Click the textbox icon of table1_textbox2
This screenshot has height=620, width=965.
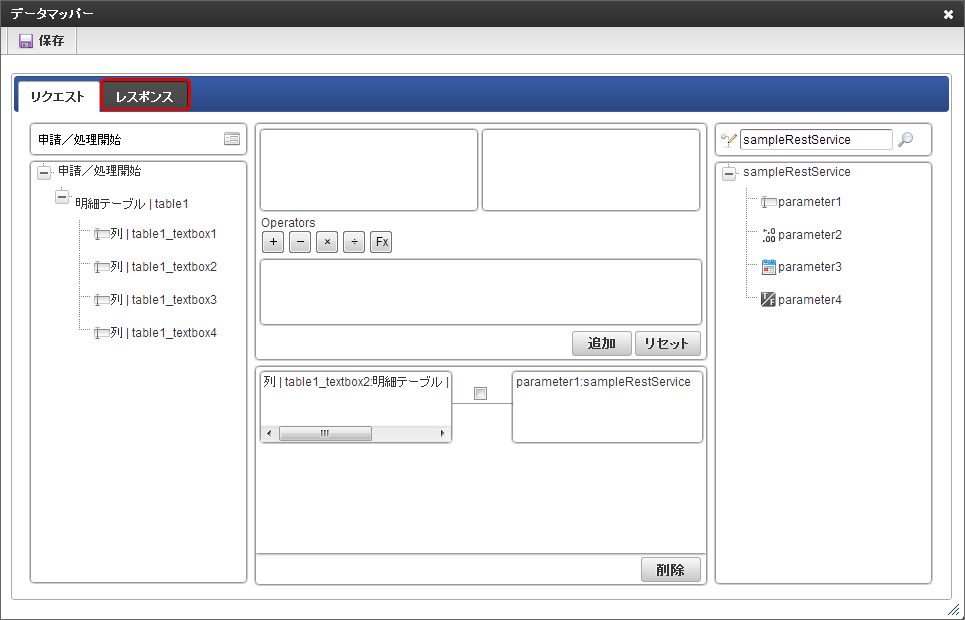(x=102, y=267)
